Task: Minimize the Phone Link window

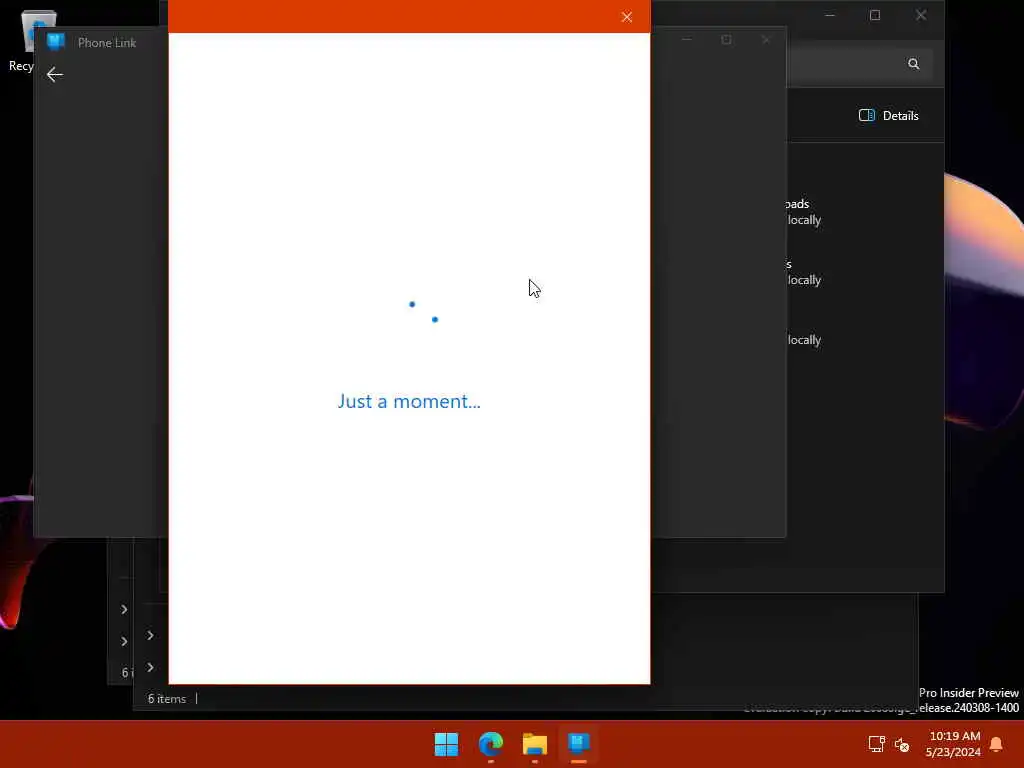Action: coord(686,40)
